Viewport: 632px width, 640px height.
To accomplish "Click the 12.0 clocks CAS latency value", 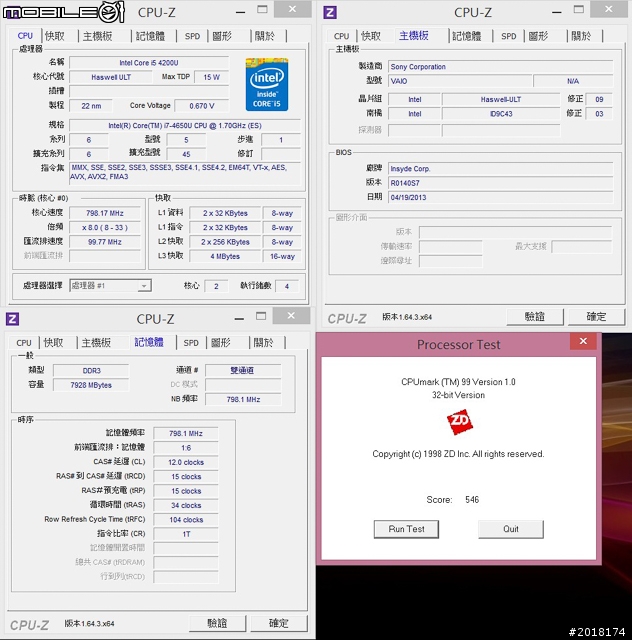I will pos(186,462).
